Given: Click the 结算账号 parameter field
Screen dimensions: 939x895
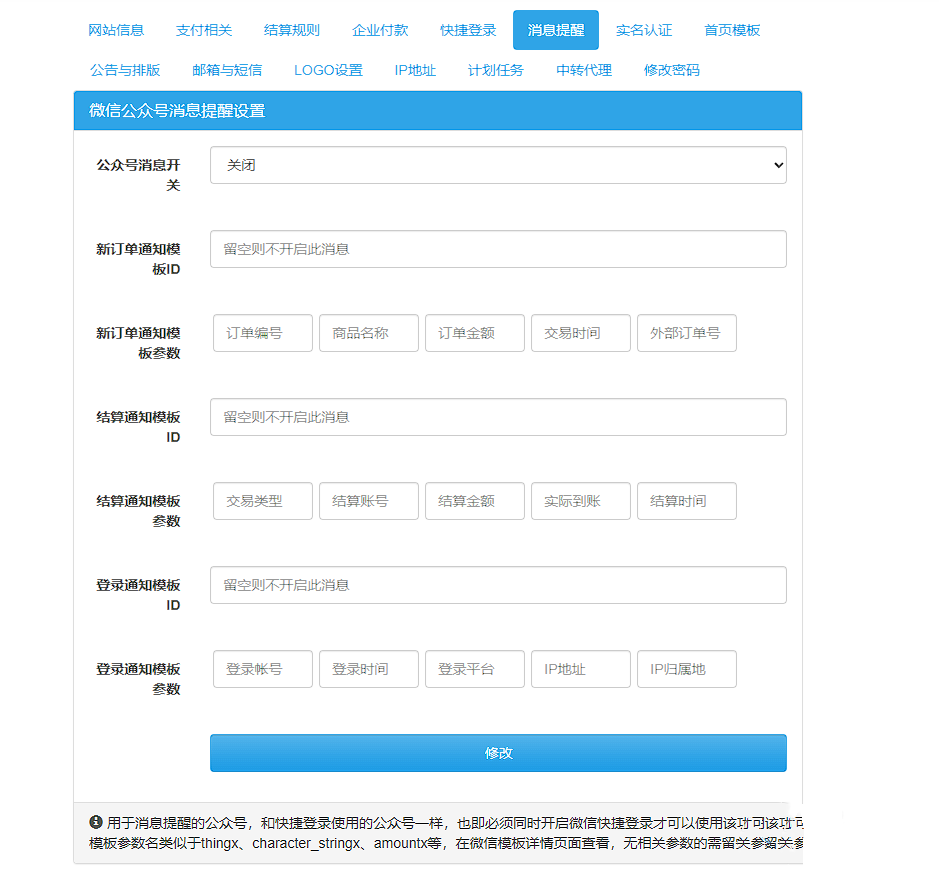Looking at the screenshot, I should click(x=369, y=501).
